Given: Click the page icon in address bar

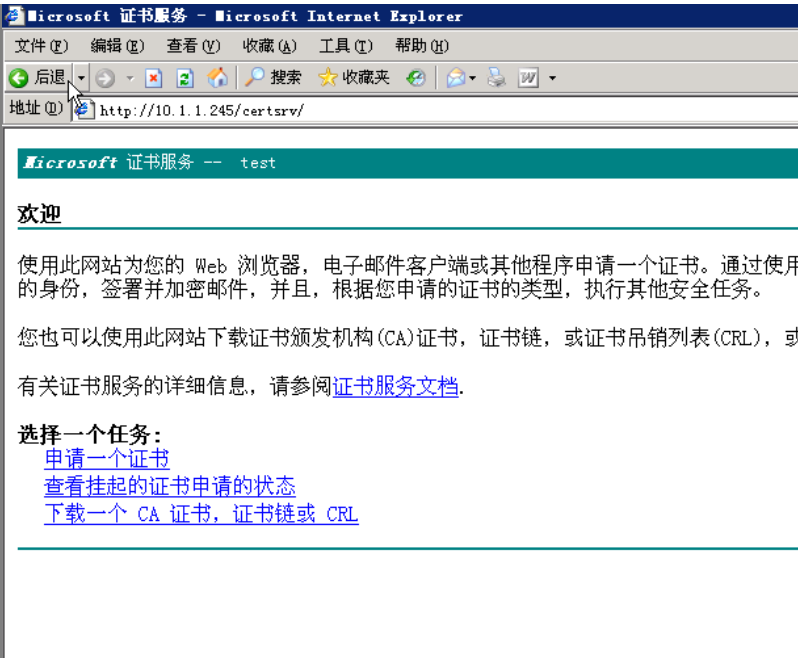Looking at the screenshot, I should pyautogui.click(x=83, y=109).
